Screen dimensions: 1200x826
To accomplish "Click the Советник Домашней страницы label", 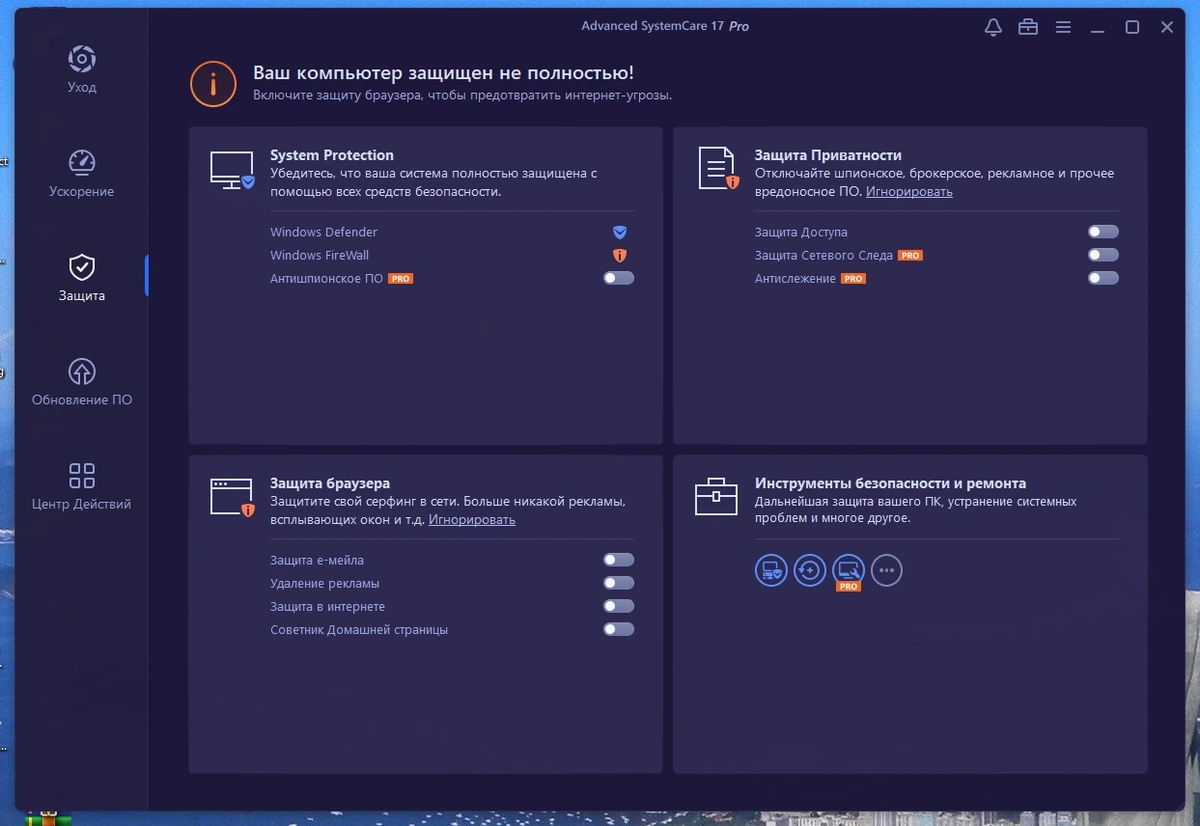I will click(359, 630).
